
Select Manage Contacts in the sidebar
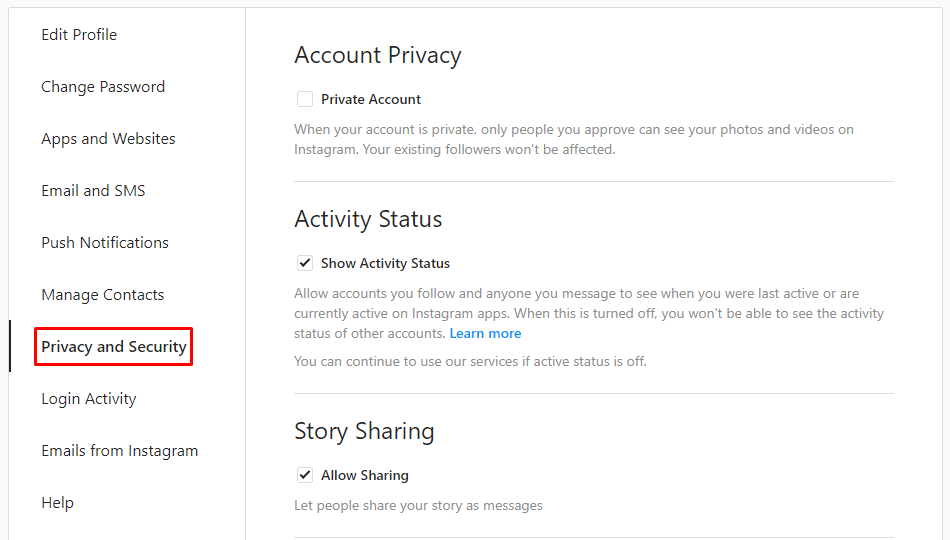point(102,295)
